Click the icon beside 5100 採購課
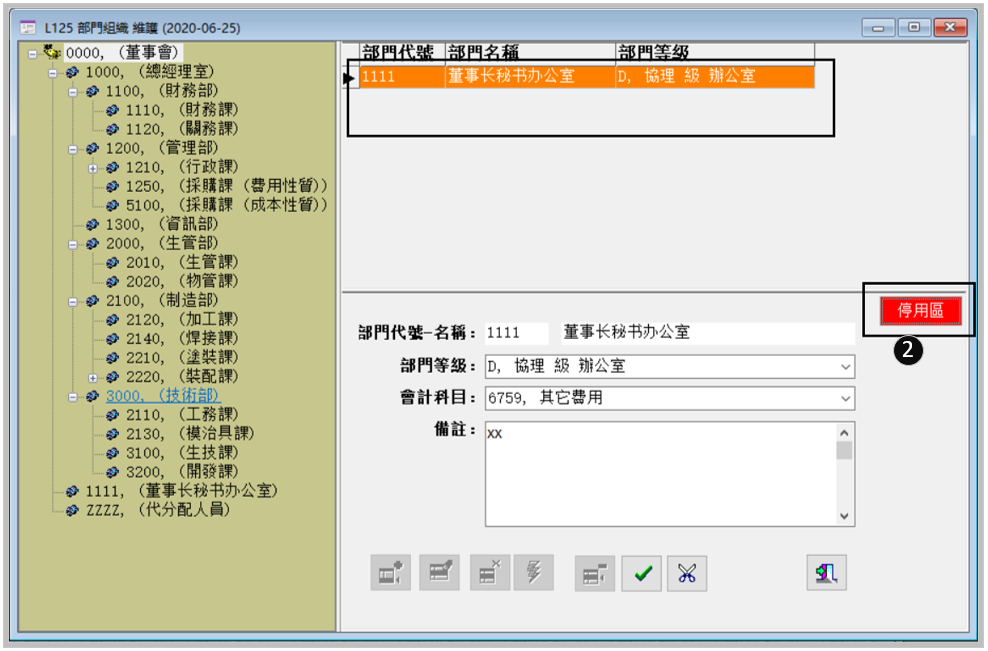Viewport: 988px width, 651px height. click(x=113, y=205)
